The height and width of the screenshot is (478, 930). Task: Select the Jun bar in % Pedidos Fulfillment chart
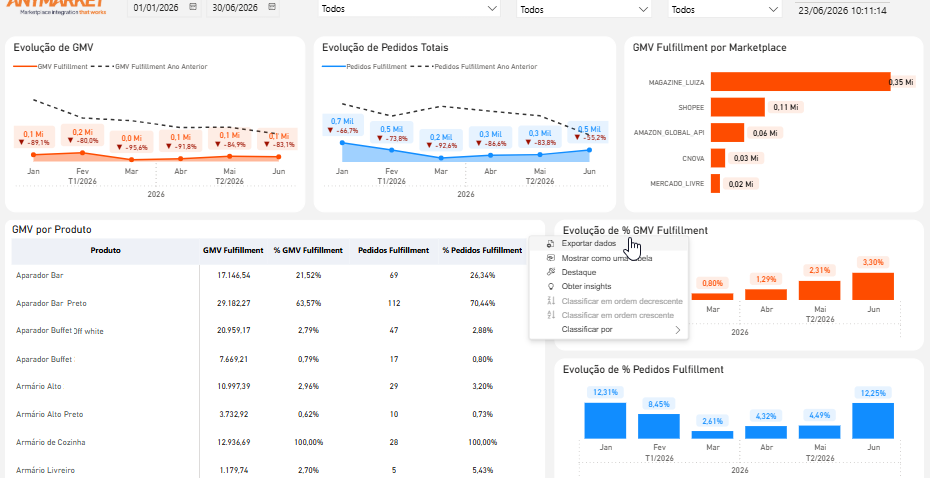pos(872,420)
